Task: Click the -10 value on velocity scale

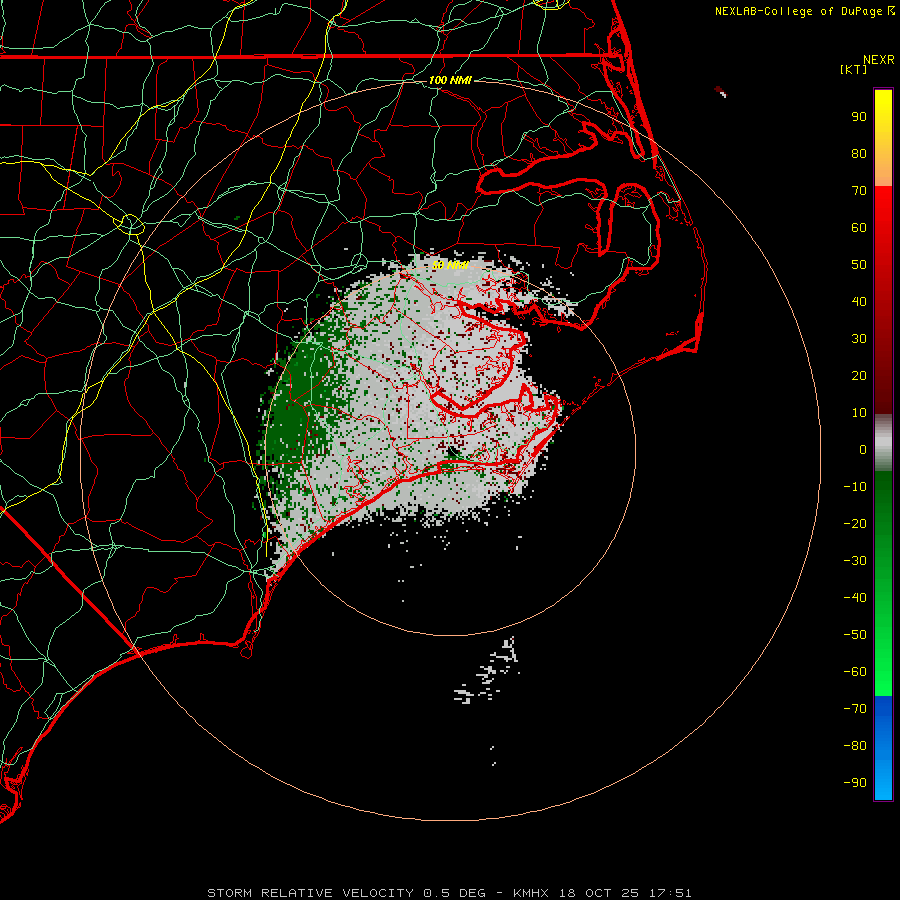Action: click(855, 487)
